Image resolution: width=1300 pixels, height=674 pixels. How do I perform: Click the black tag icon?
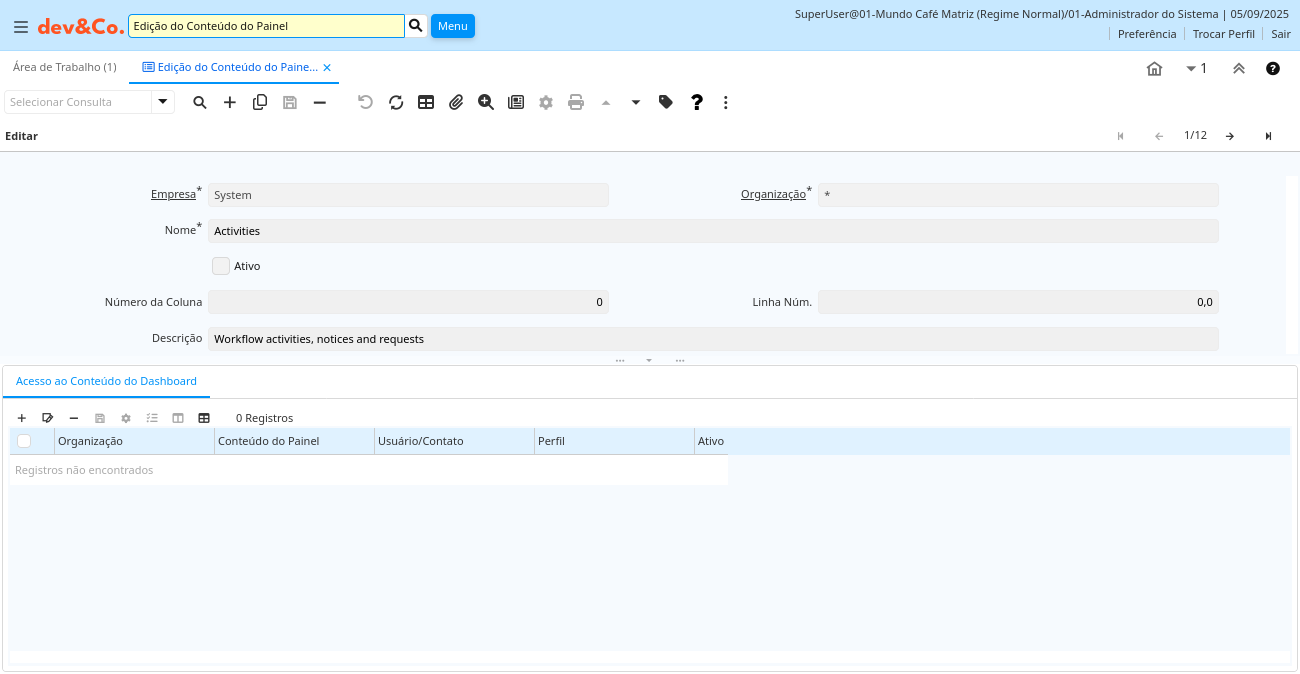(666, 102)
